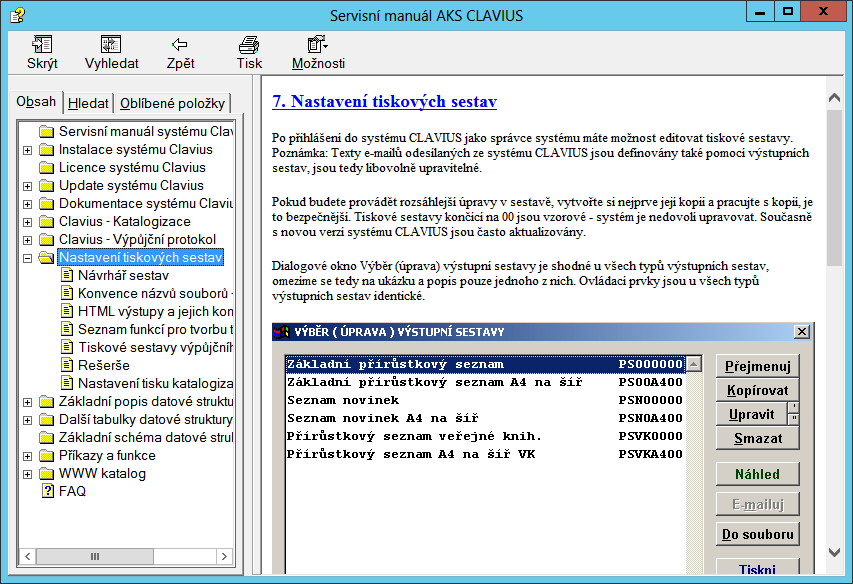Select row Seznam novinek A4 na šíř
This screenshot has width=853, height=584.
pyautogui.click(x=485, y=418)
